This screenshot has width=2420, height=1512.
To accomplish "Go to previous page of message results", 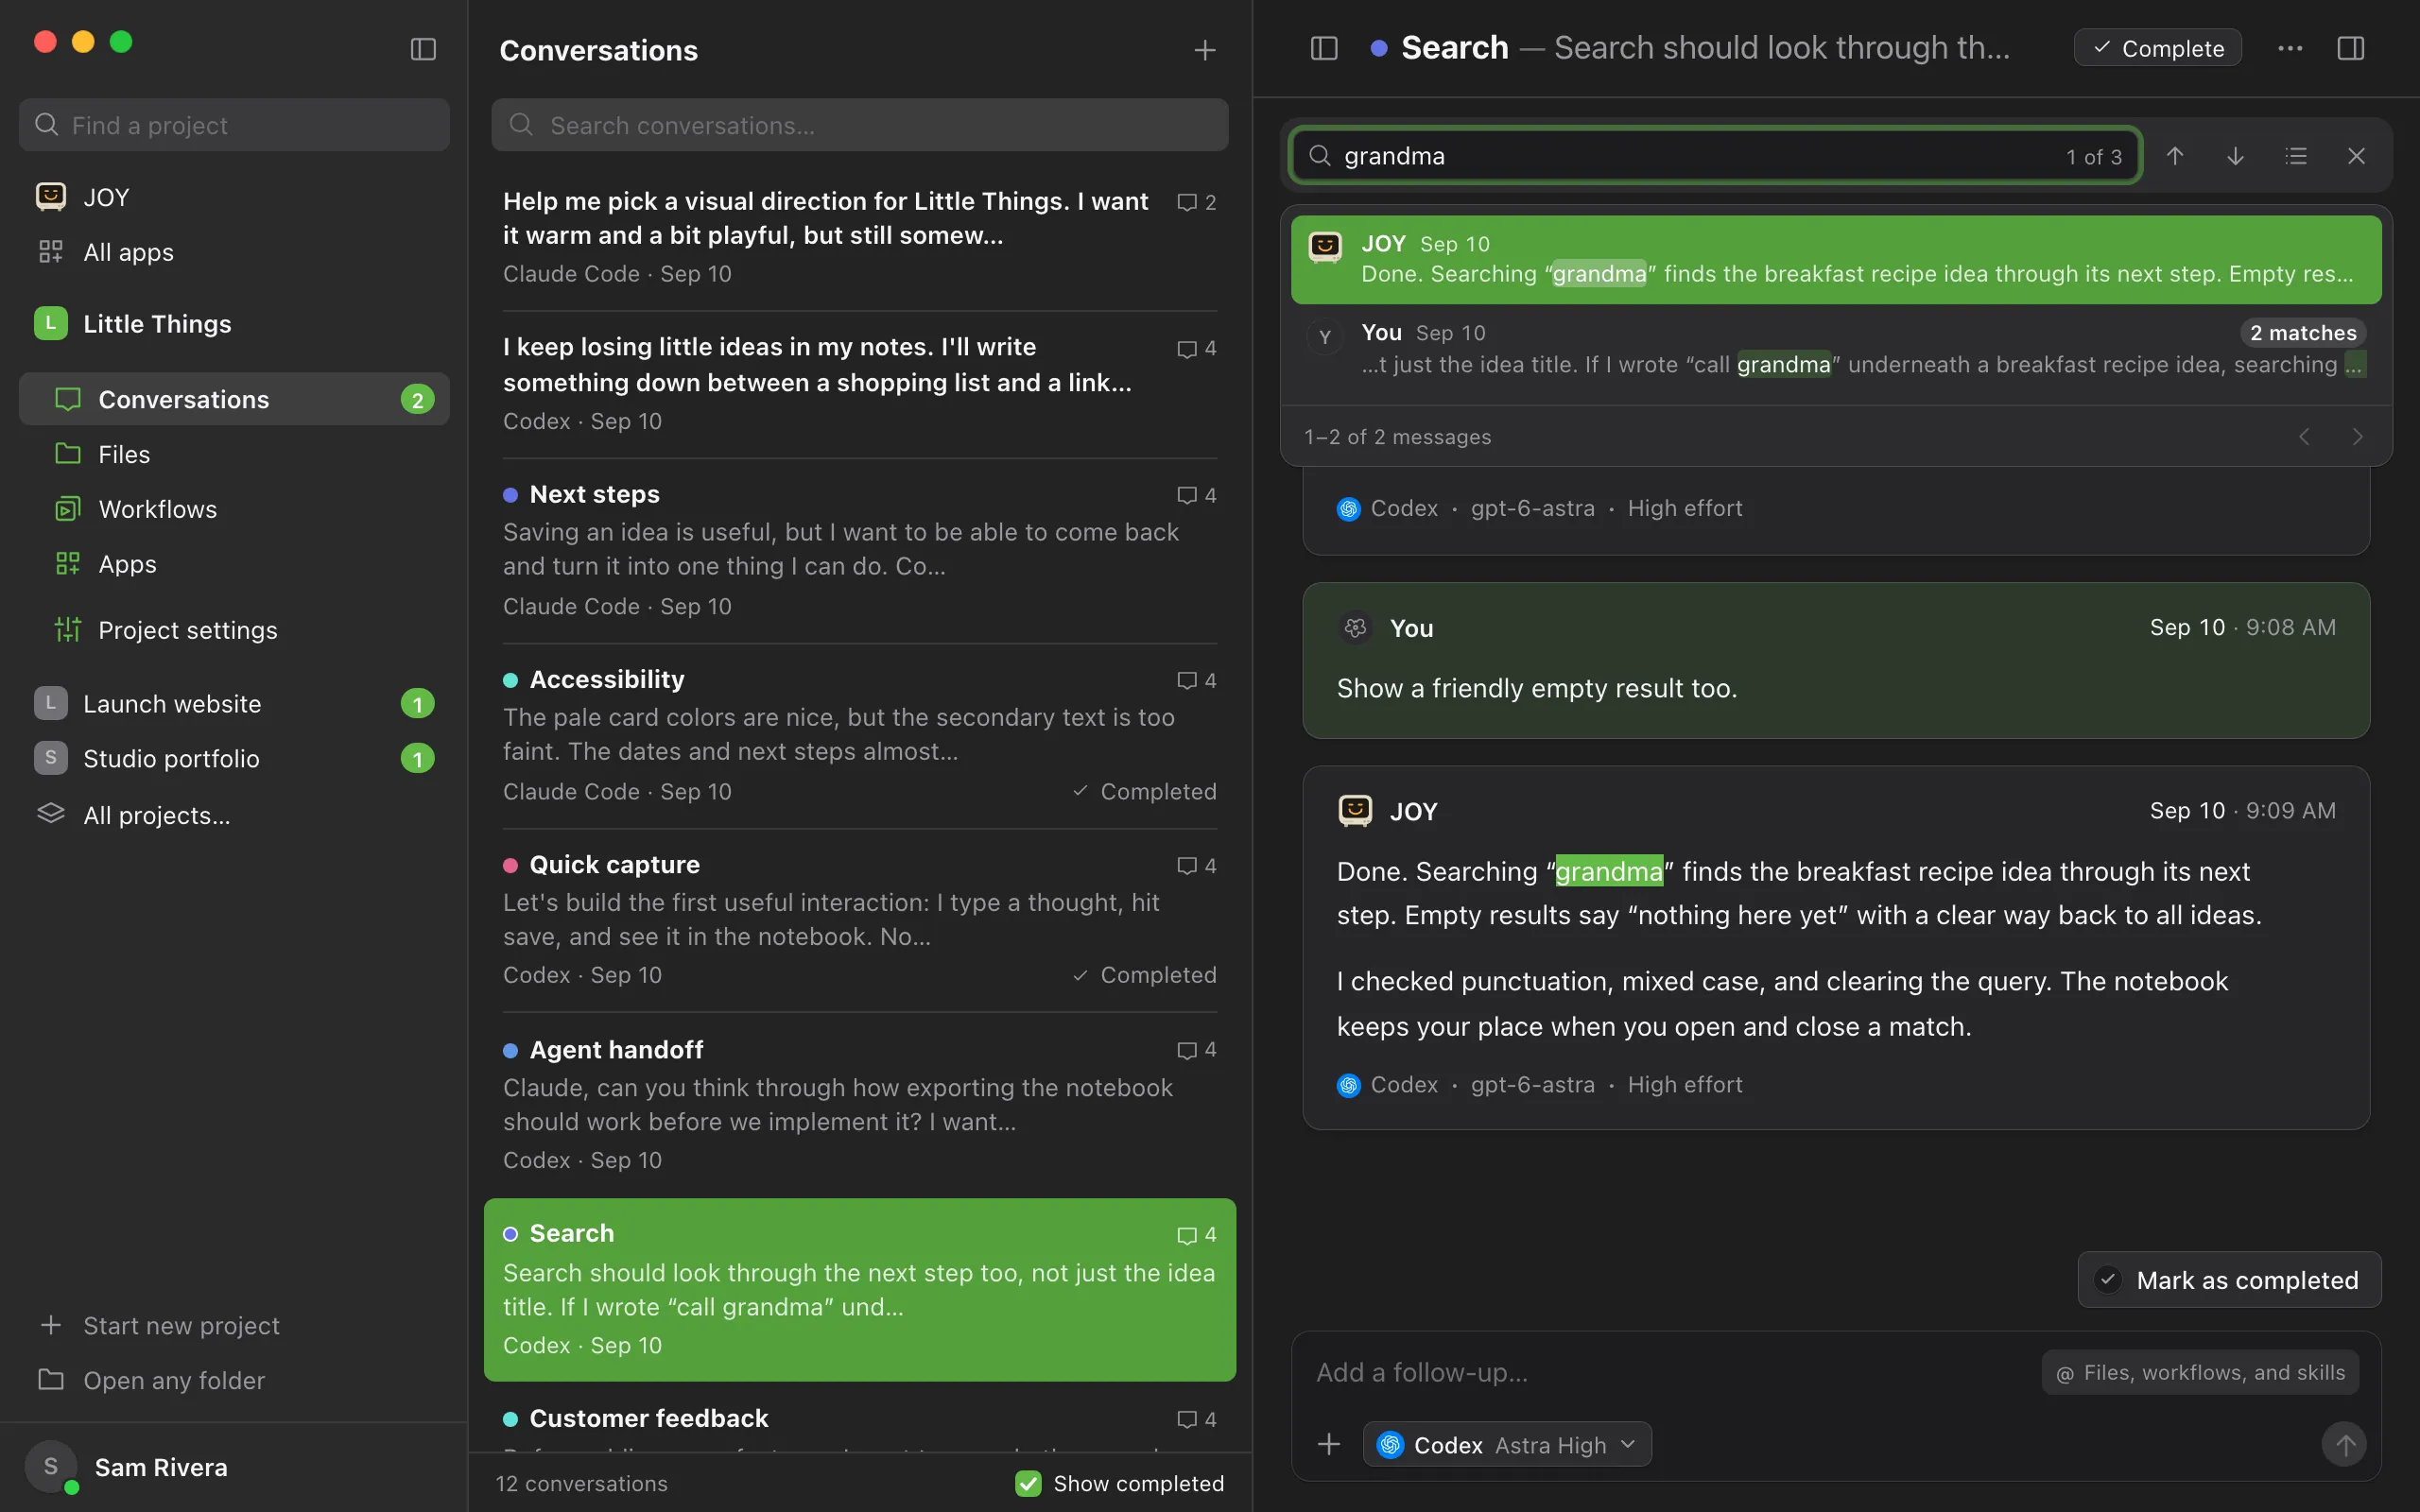I will 2304,437.
